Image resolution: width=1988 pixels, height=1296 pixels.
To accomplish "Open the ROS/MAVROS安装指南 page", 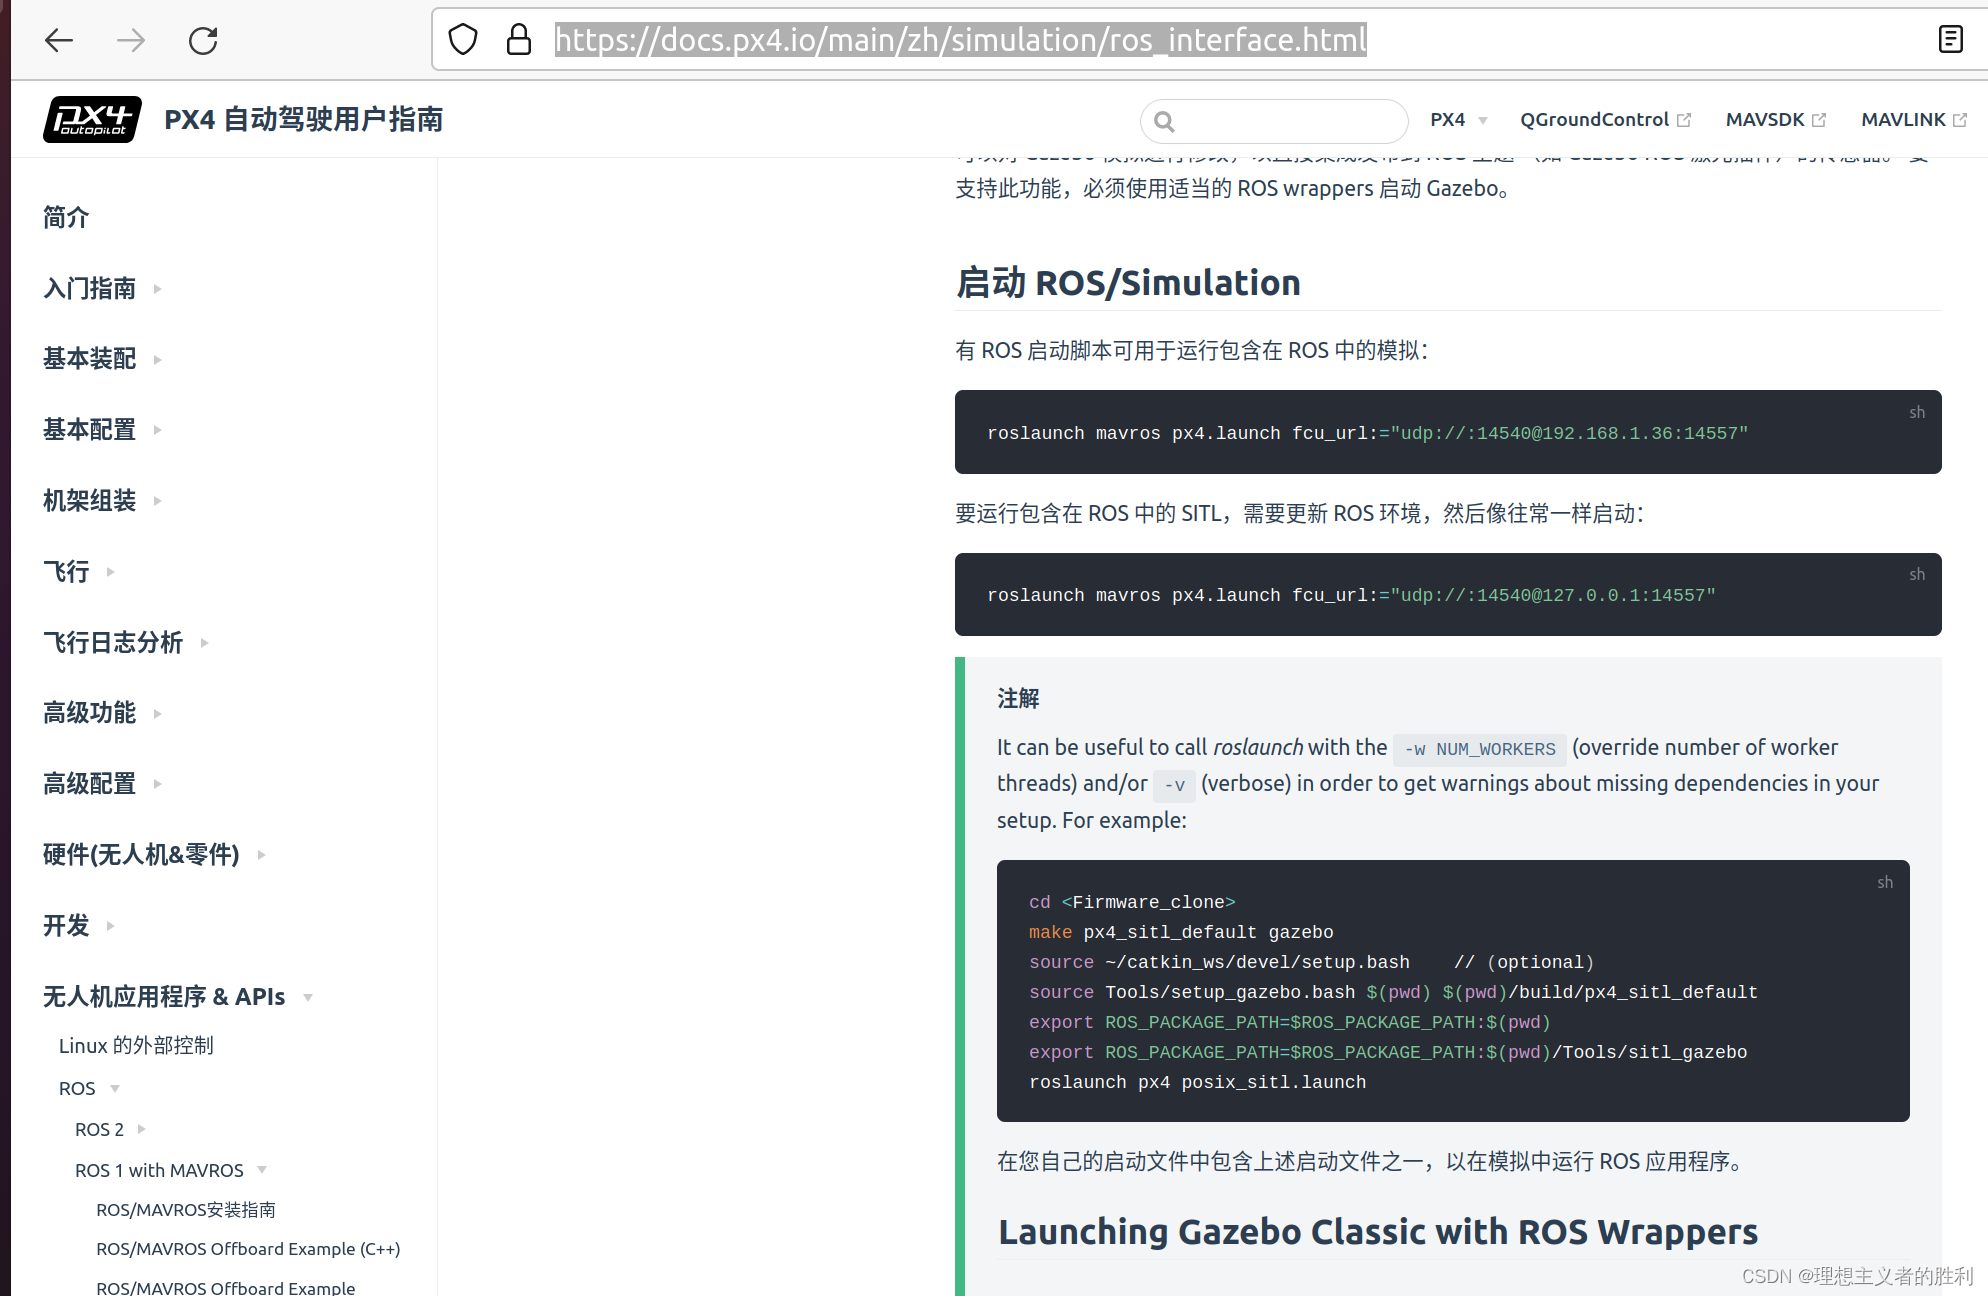I will click(185, 1209).
